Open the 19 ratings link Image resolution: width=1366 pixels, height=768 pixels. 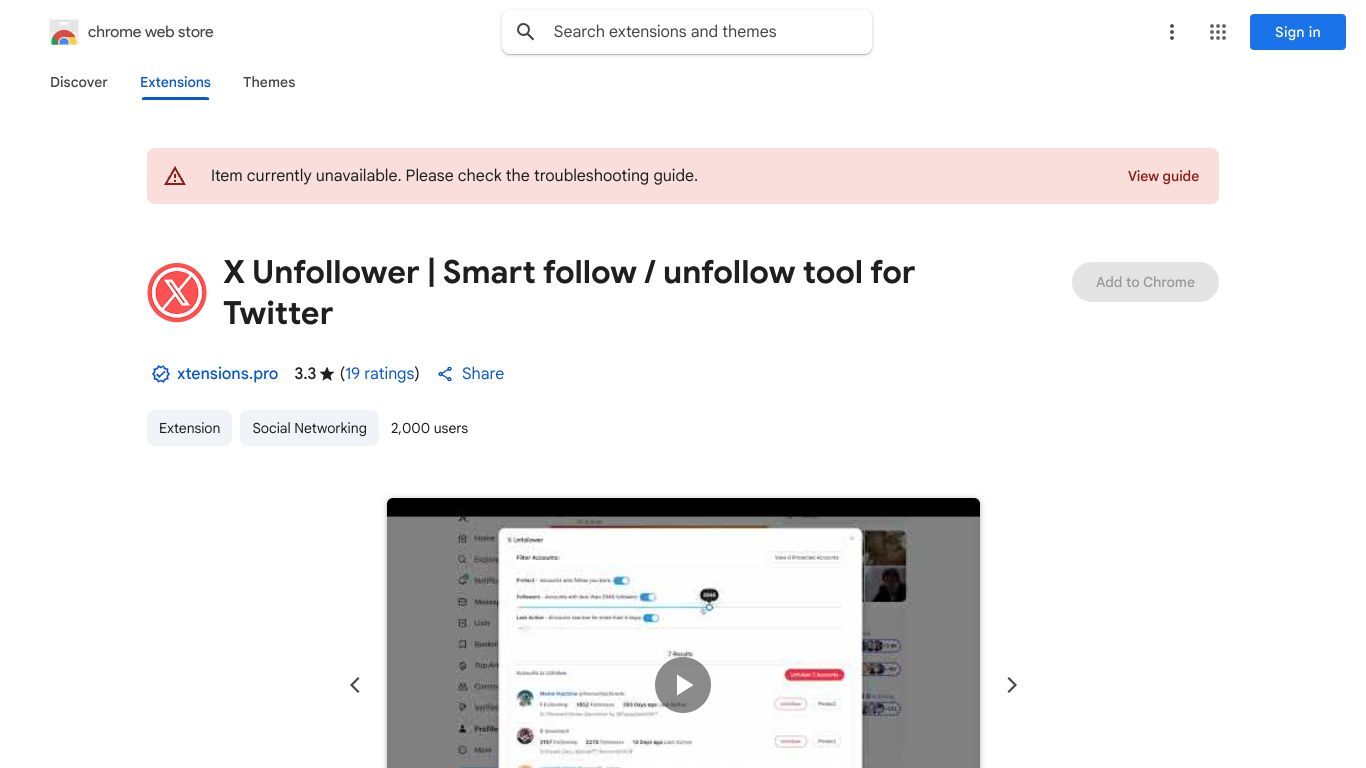(x=380, y=374)
